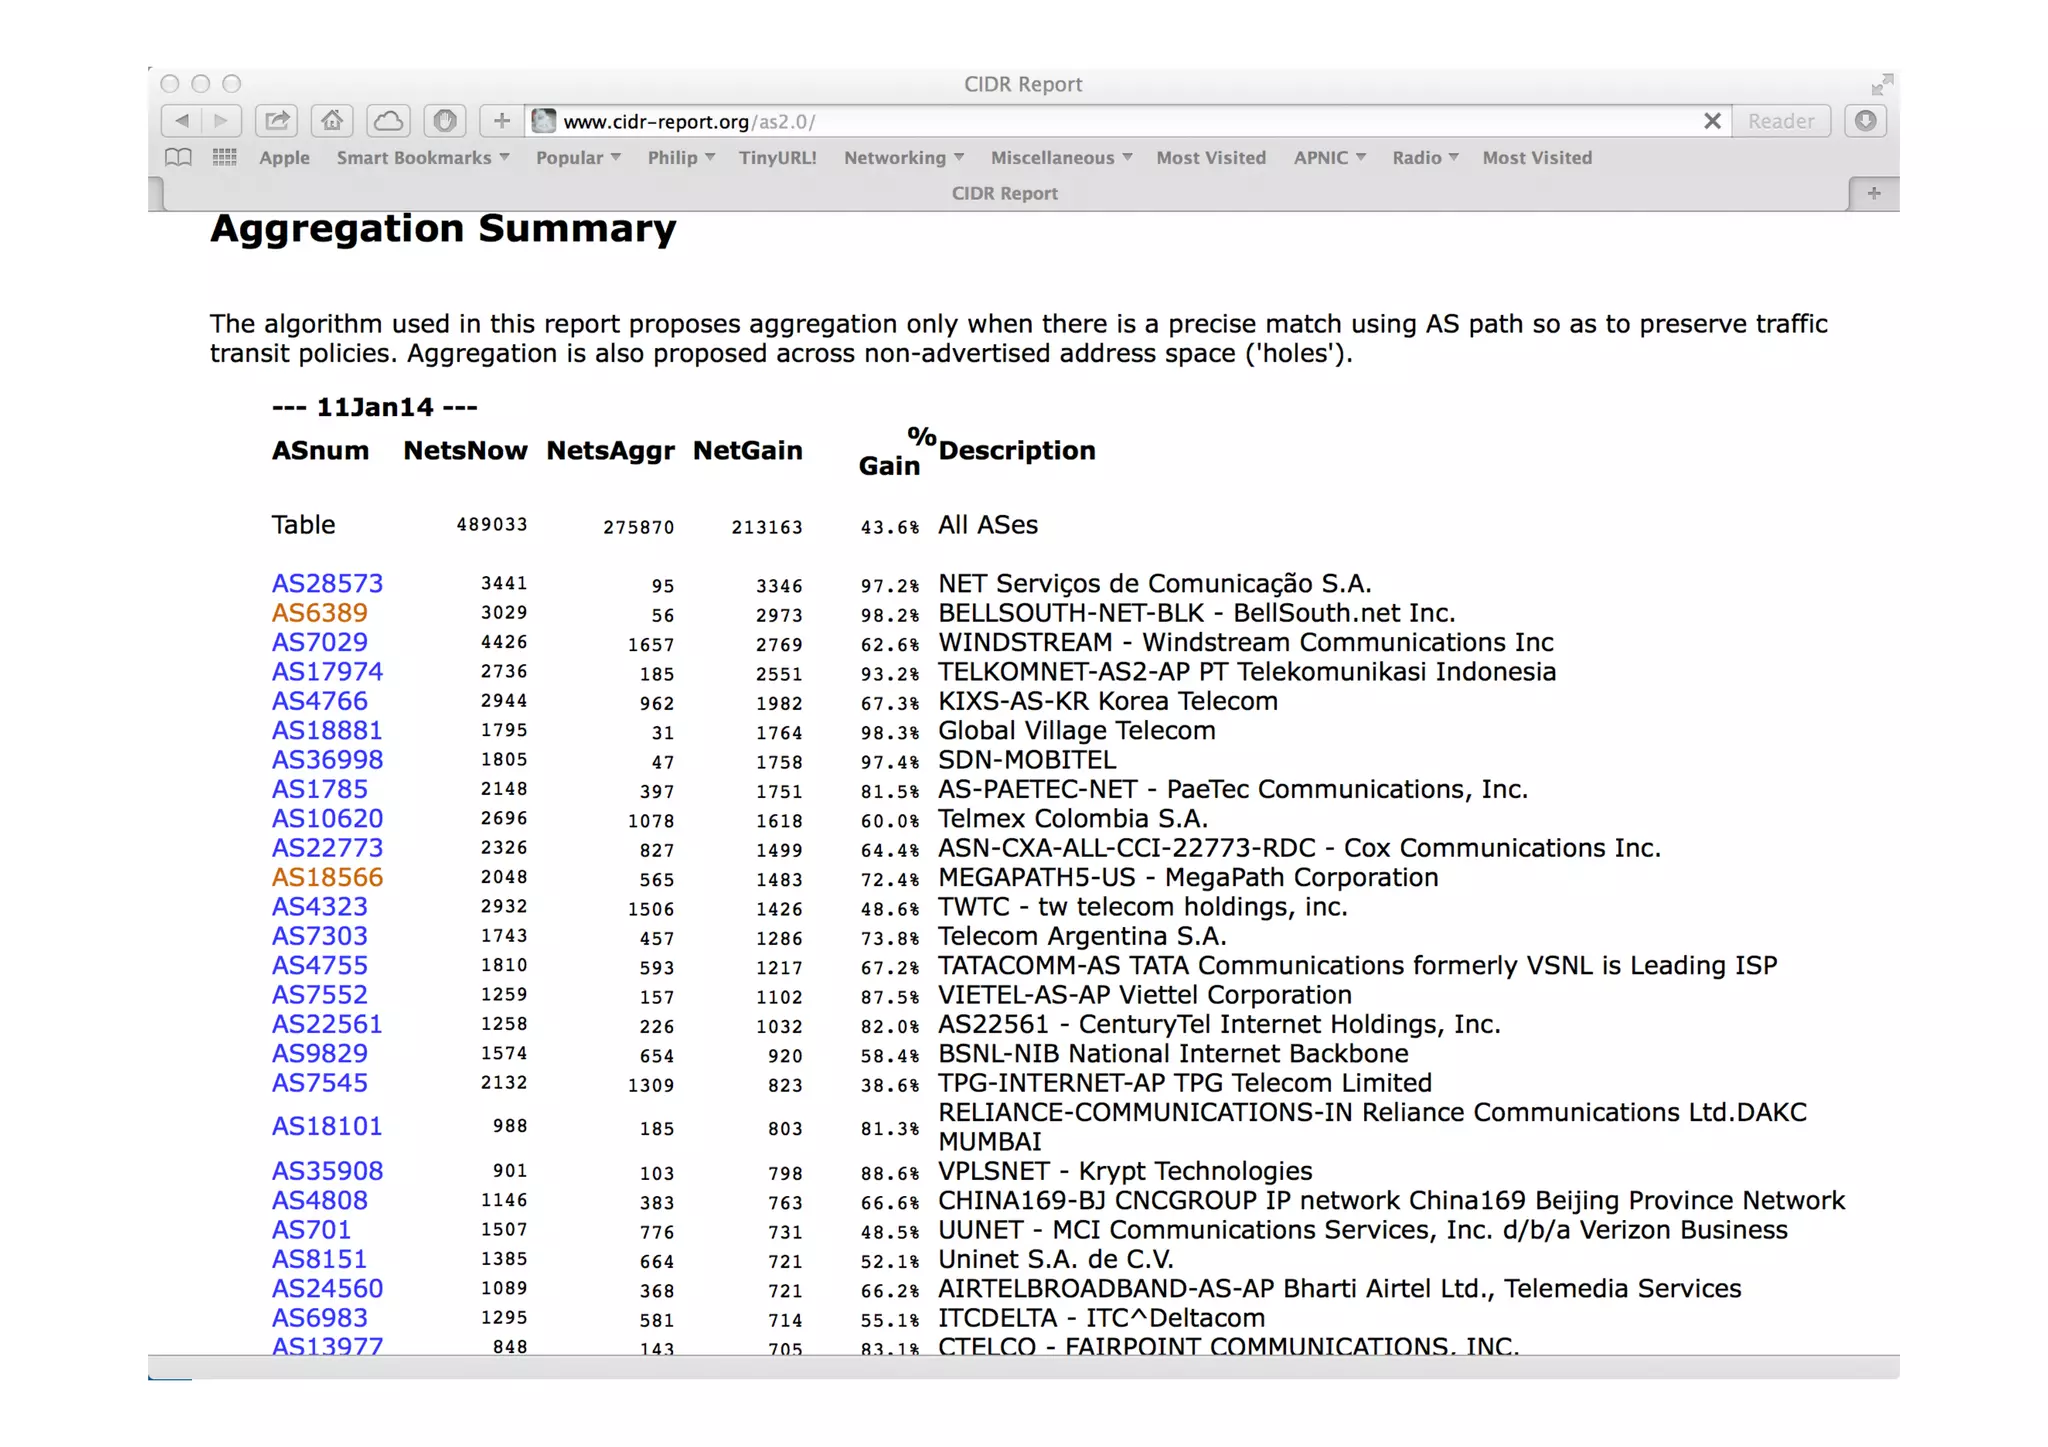This screenshot has width=2048, height=1447.
Task: Go to the Home page icon
Action: (x=332, y=121)
